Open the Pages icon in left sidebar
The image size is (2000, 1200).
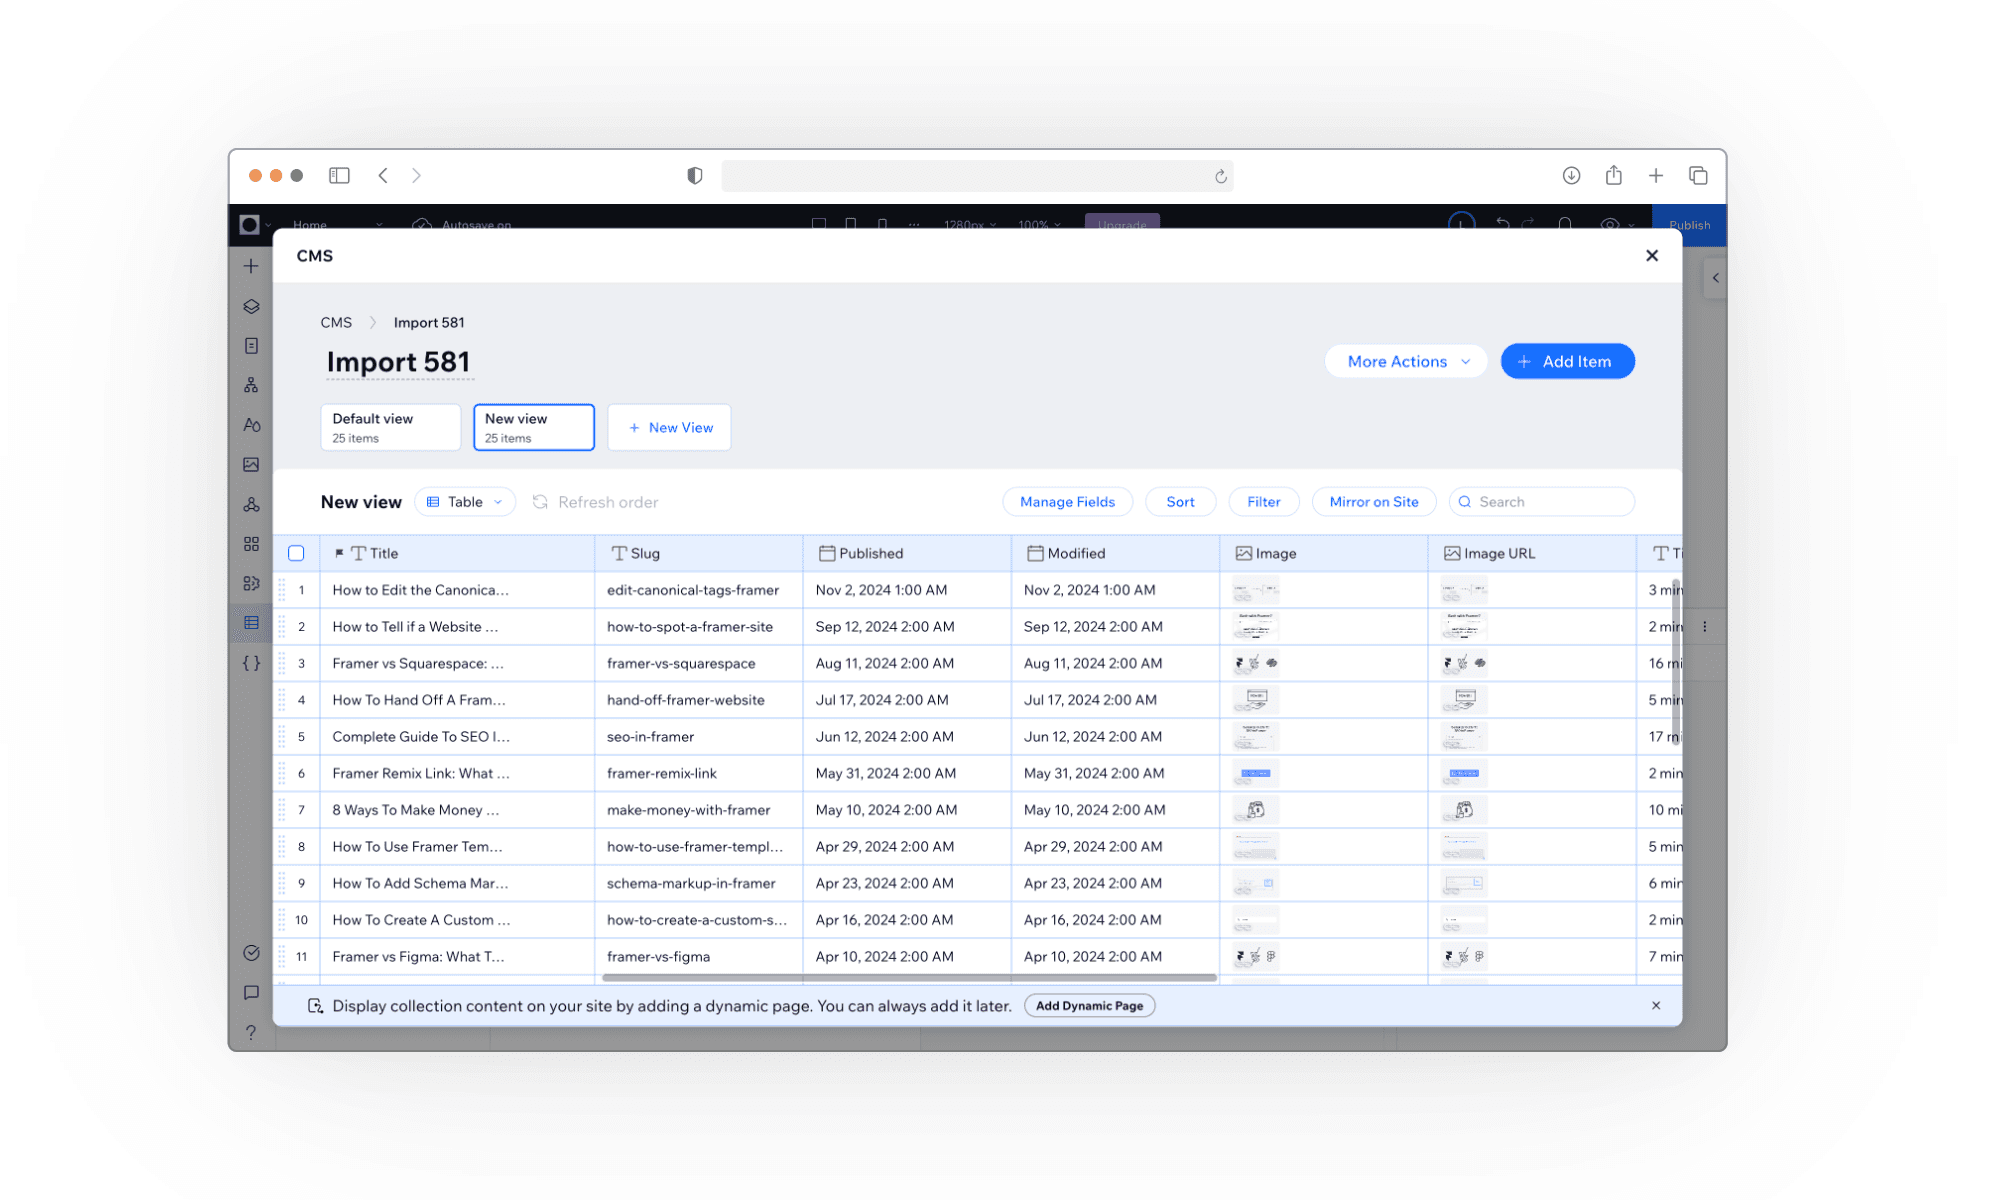pyautogui.click(x=251, y=346)
